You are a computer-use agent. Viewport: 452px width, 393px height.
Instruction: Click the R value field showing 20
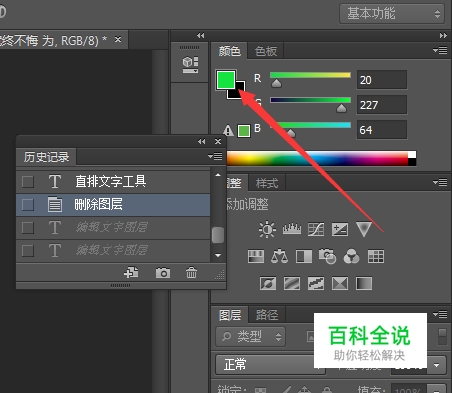click(382, 80)
